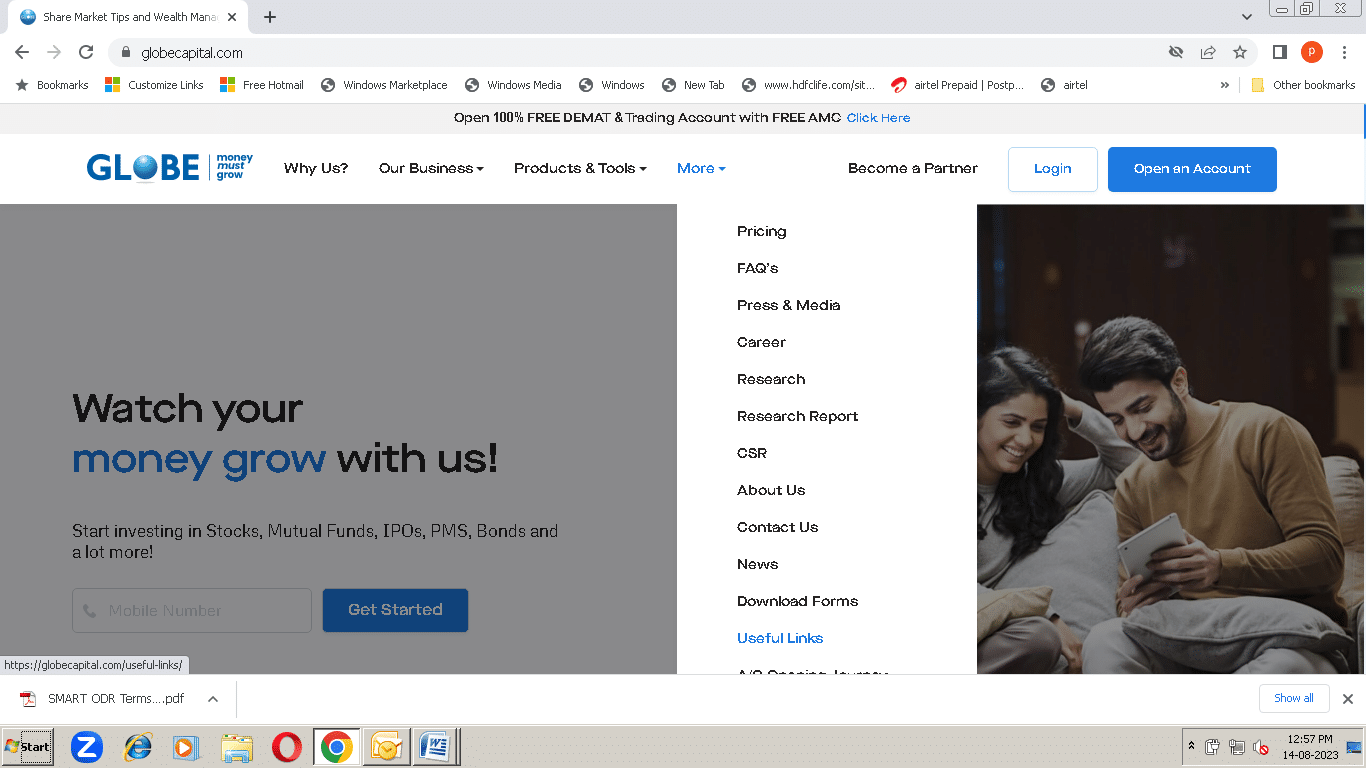Expand the Our Business dropdown

tap(431, 168)
